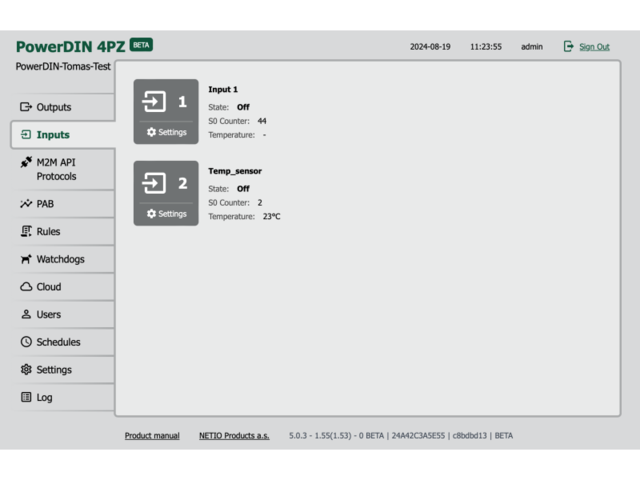Open the Settings sidebar tab
Image resolution: width=640 pixels, height=480 pixels.
(54, 370)
